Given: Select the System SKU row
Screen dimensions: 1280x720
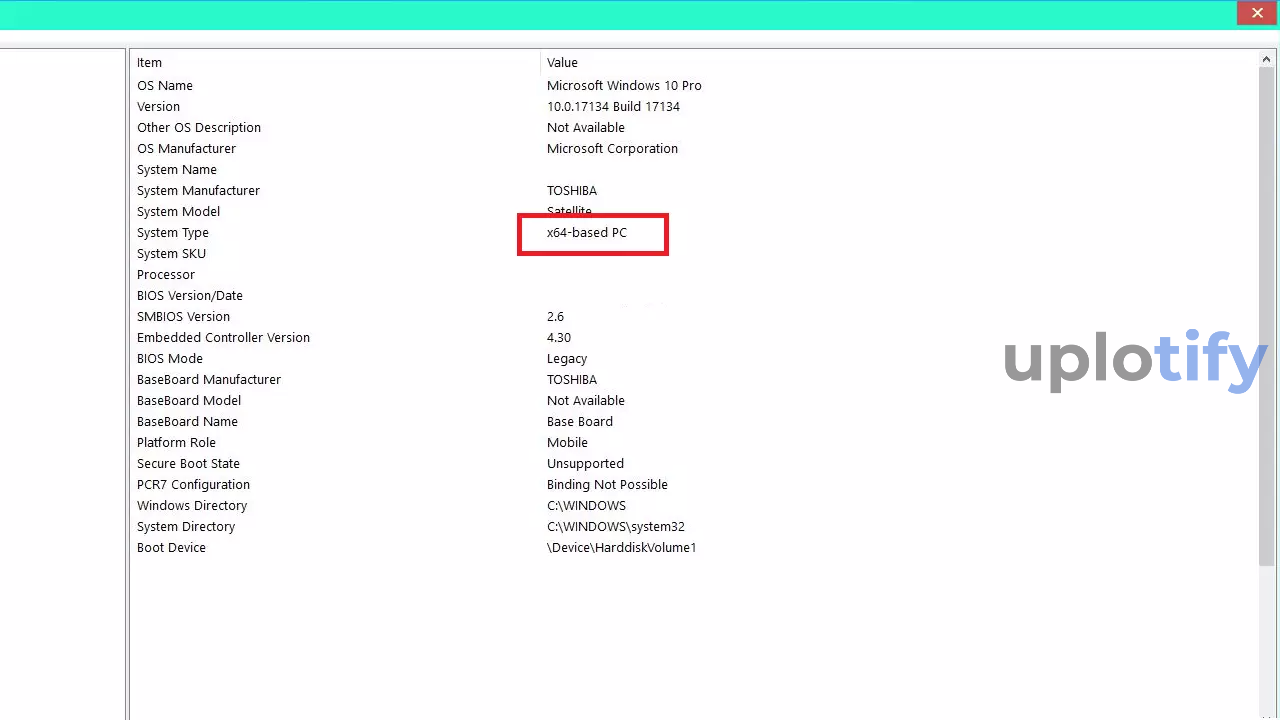Looking at the screenshot, I should pos(694,253).
